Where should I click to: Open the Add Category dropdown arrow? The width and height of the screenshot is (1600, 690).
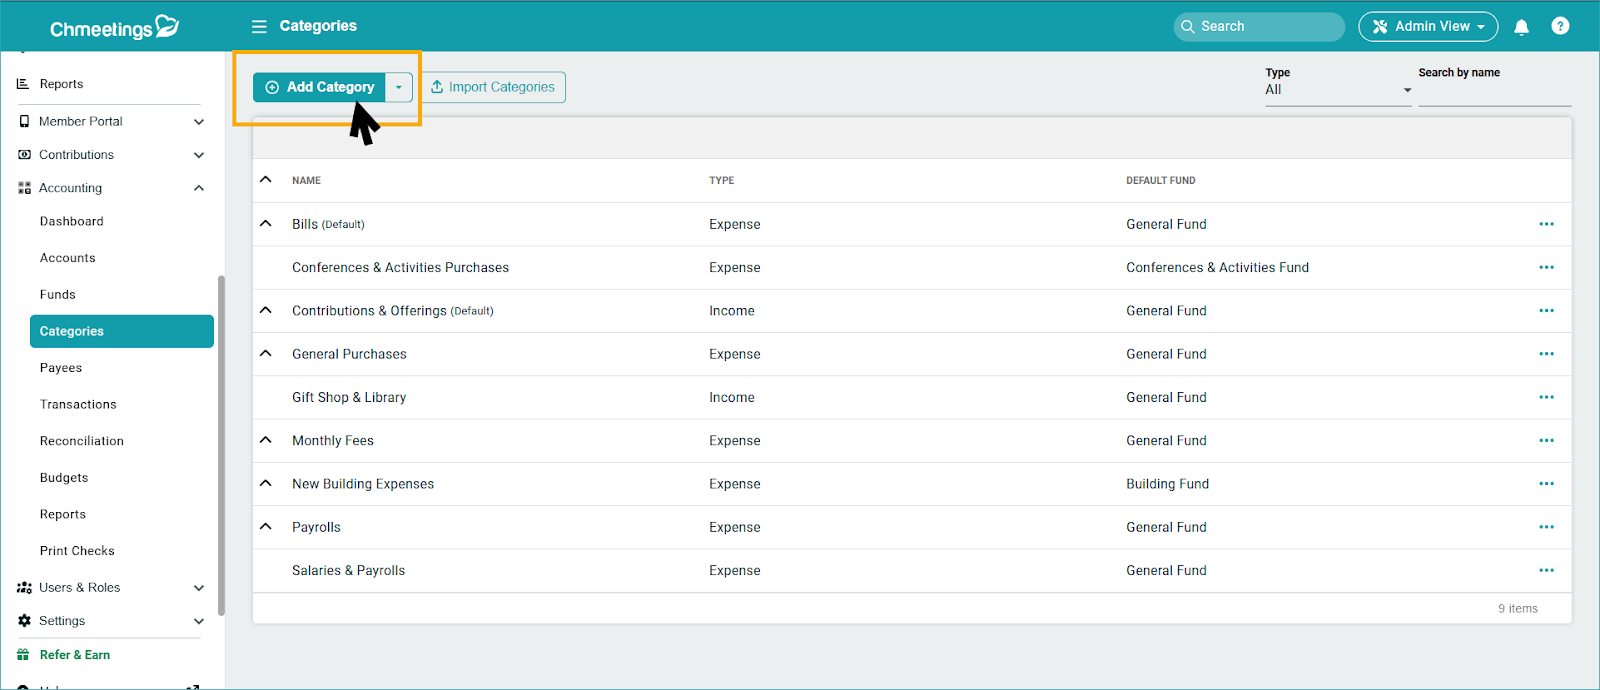tap(398, 87)
